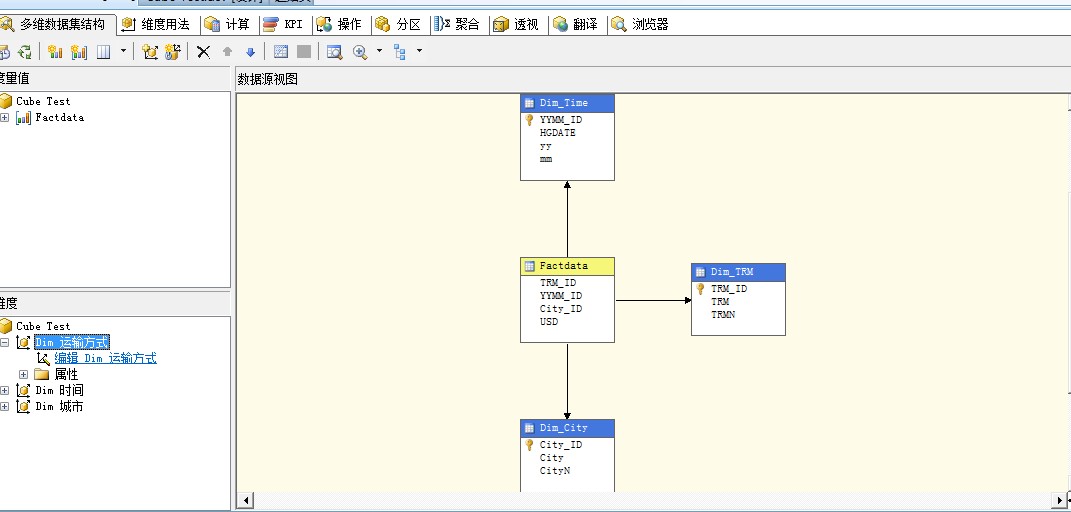This screenshot has height=512, width=1071.
Task: Click TRMN column in Dim_TRM table
Action: tap(723, 315)
